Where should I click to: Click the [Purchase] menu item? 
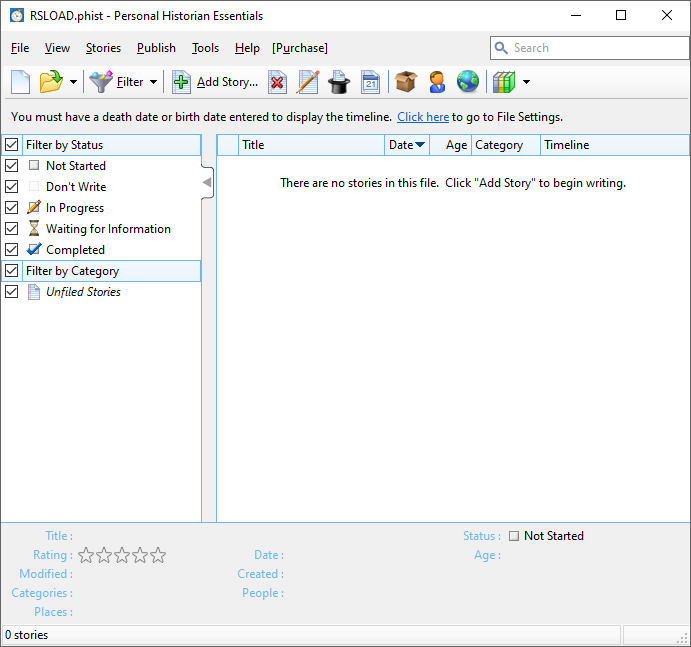[300, 48]
